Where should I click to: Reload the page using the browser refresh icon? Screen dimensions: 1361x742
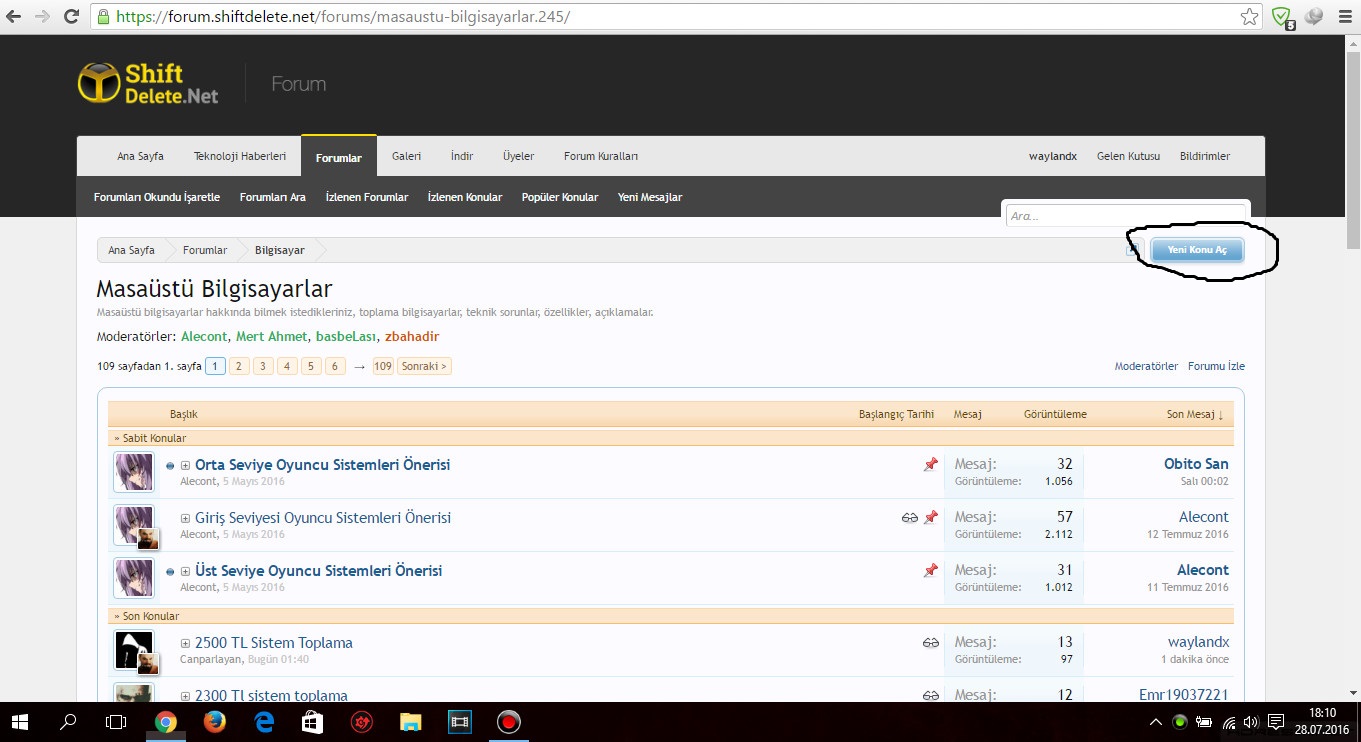71,17
